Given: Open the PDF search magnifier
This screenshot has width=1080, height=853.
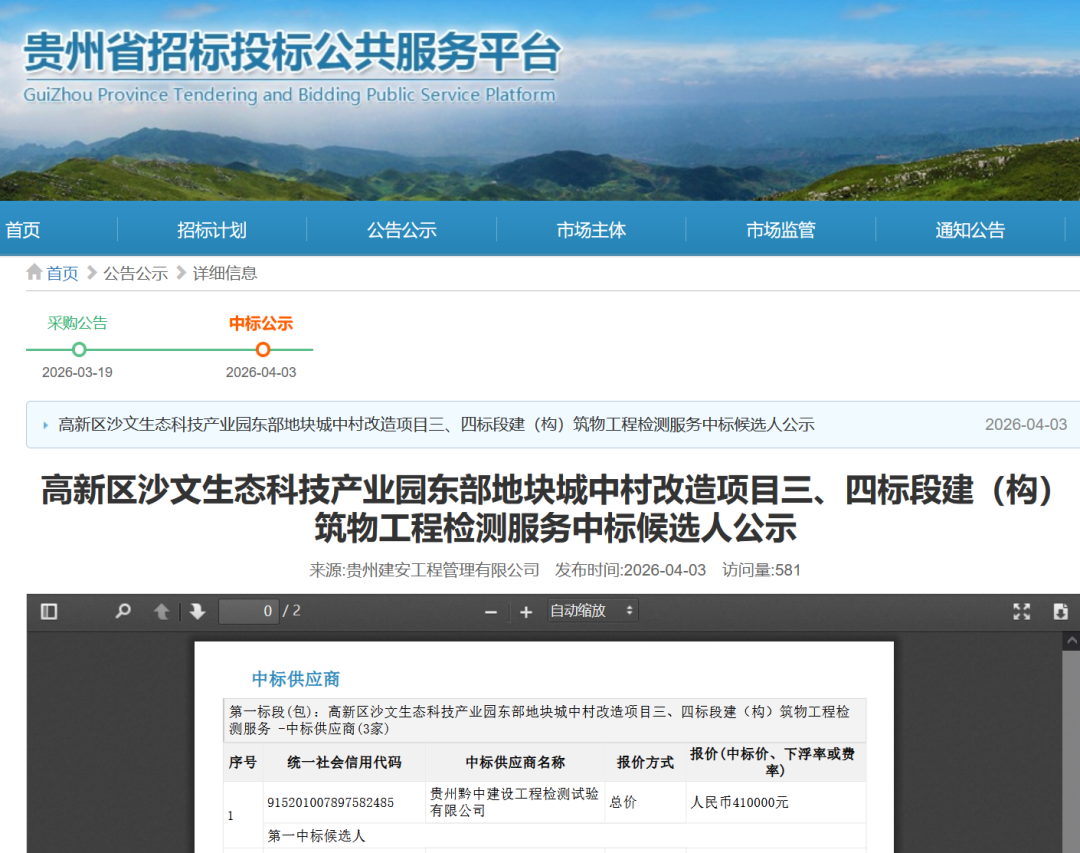Looking at the screenshot, I should 123,611.
